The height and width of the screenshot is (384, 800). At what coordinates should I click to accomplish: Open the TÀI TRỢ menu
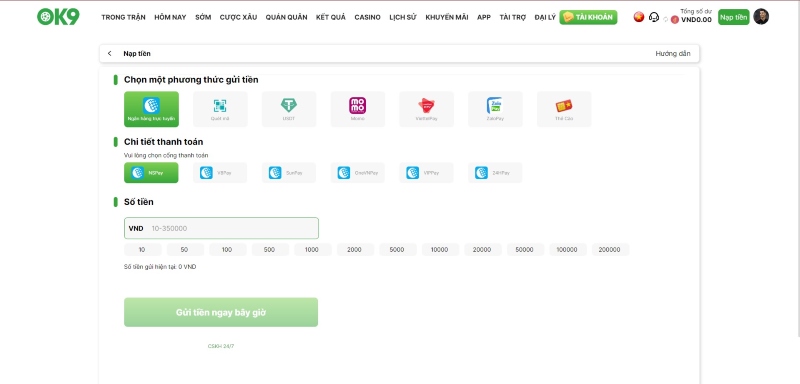click(x=513, y=17)
